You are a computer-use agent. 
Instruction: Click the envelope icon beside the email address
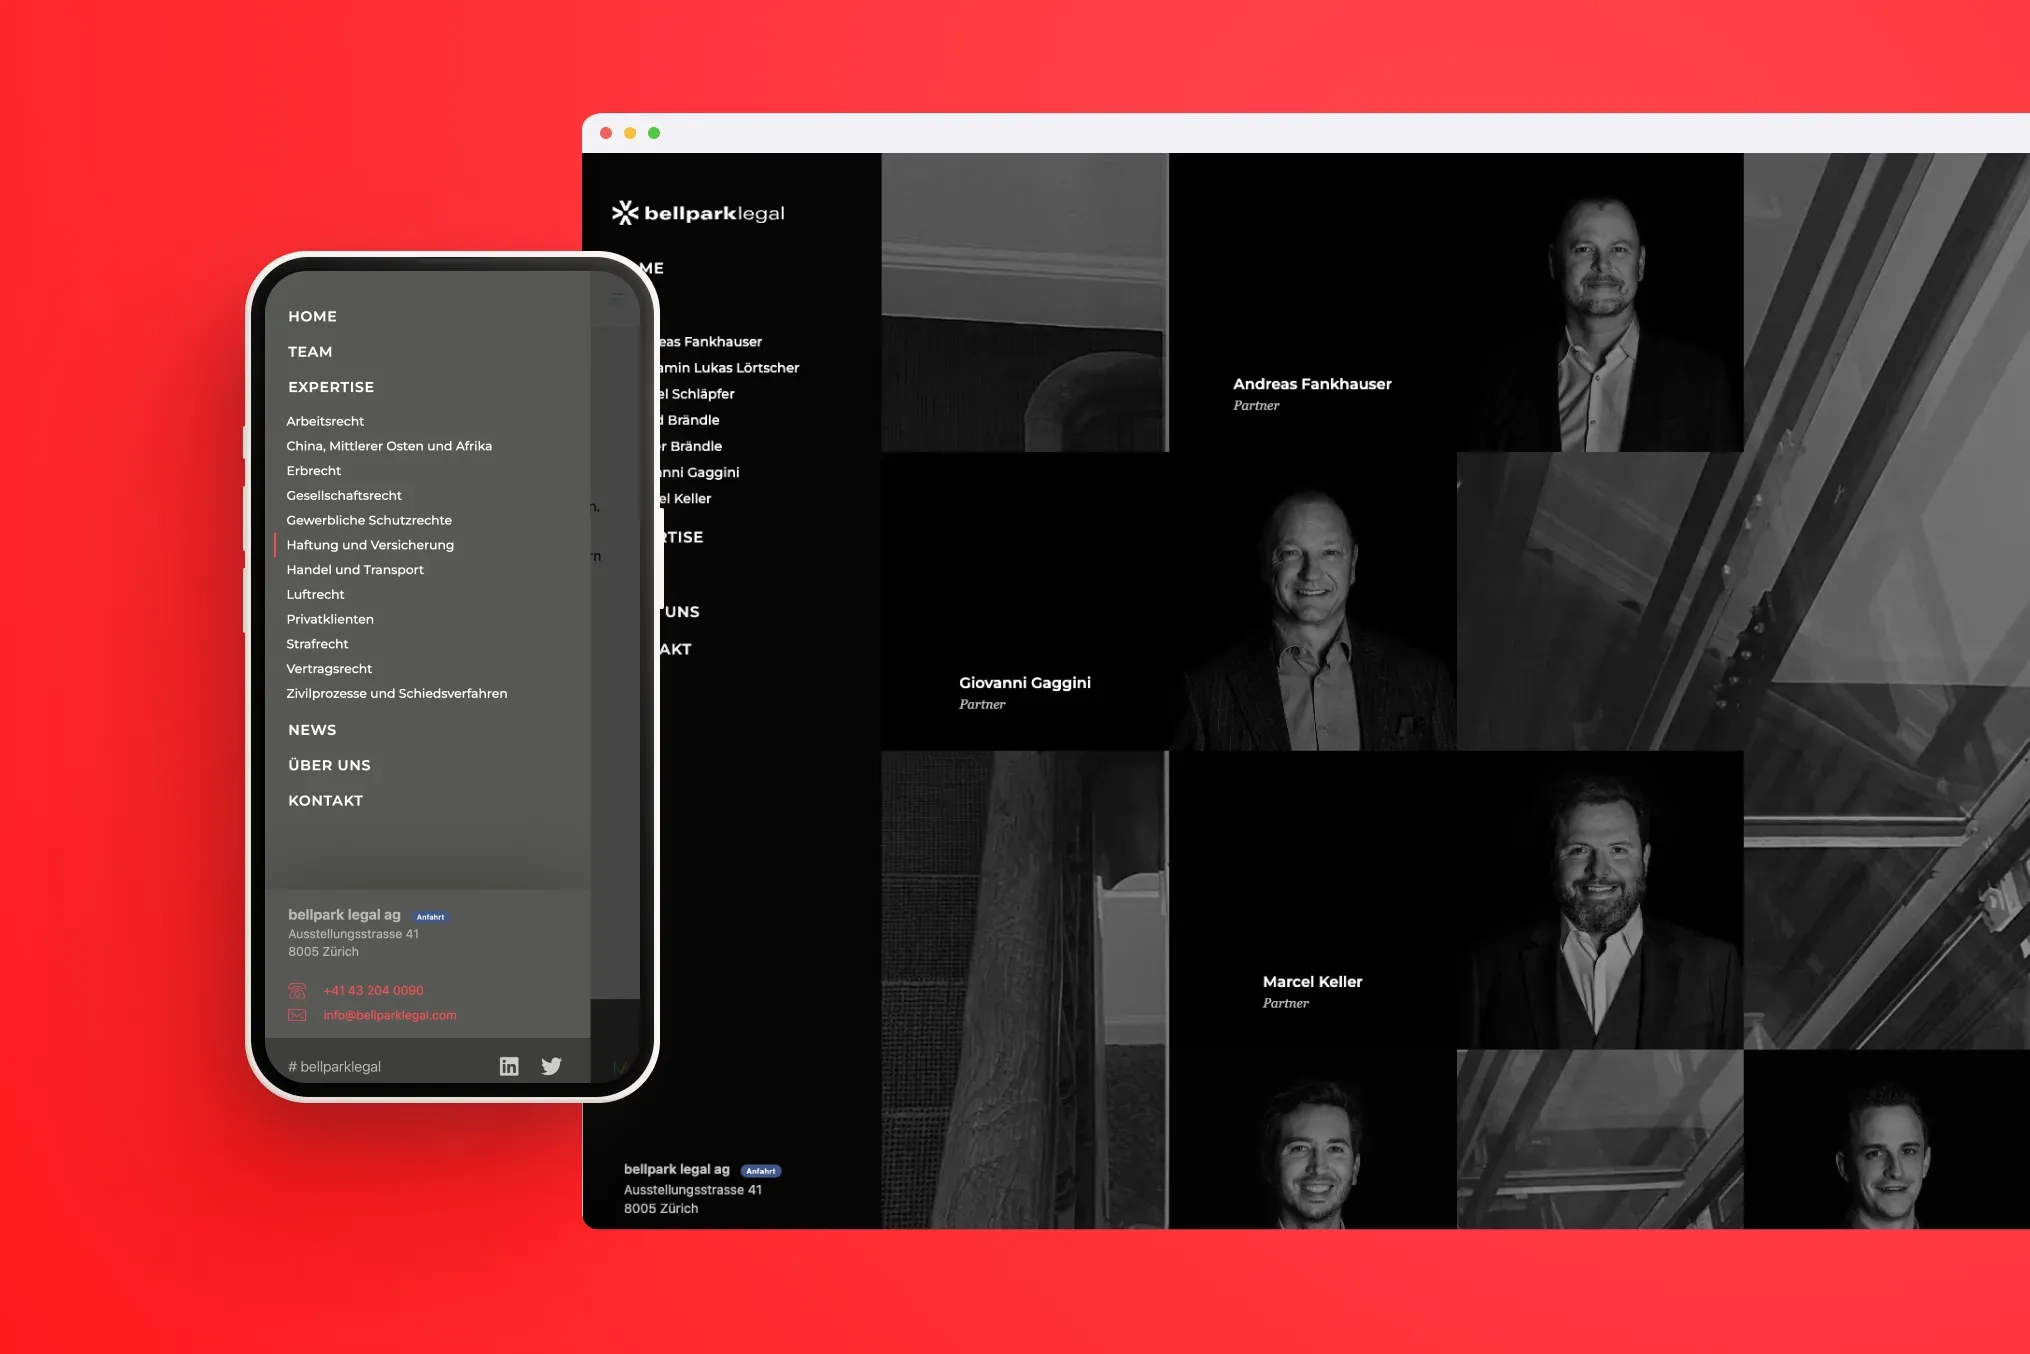pyautogui.click(x=297, y=1015)
